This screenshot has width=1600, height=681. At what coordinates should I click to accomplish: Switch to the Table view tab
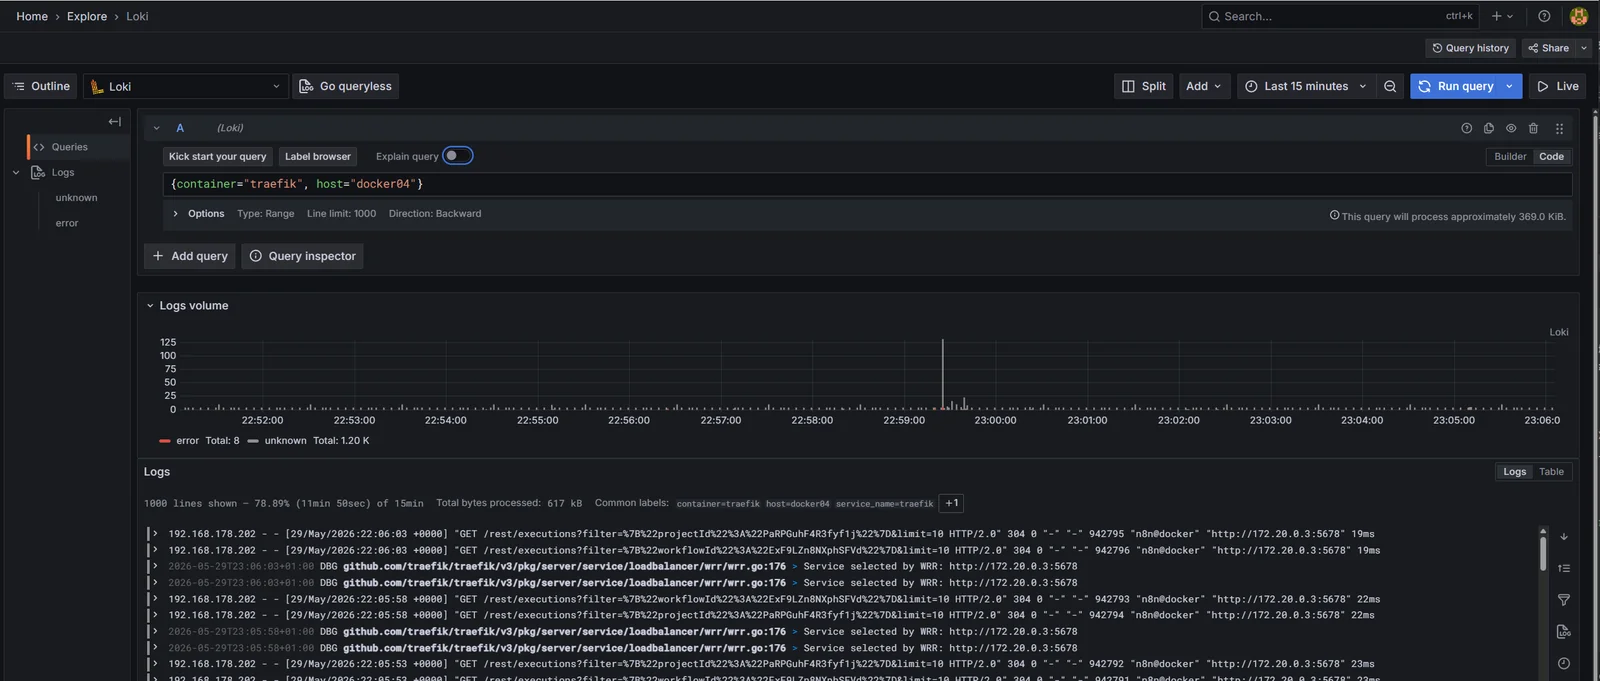(1551, 472)
